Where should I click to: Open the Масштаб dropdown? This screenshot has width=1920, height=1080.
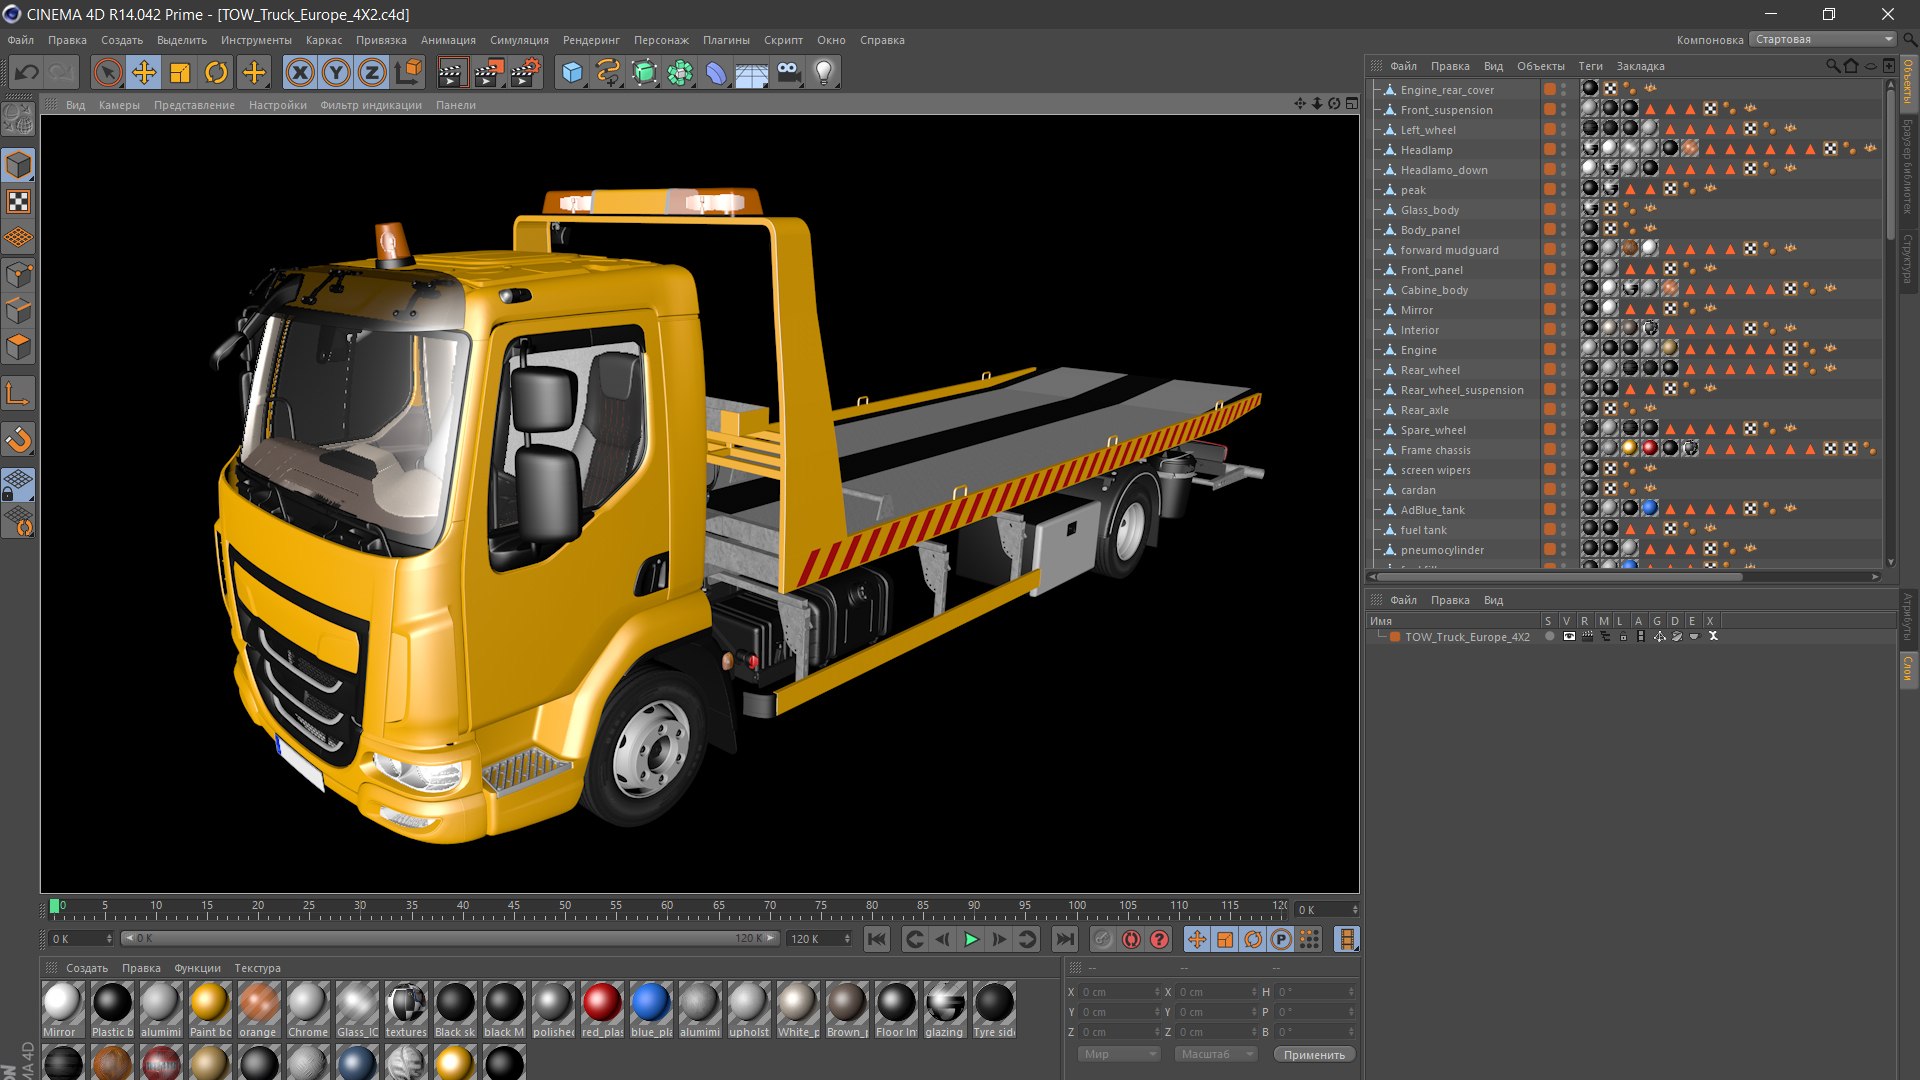(x=1216, y=1054)
